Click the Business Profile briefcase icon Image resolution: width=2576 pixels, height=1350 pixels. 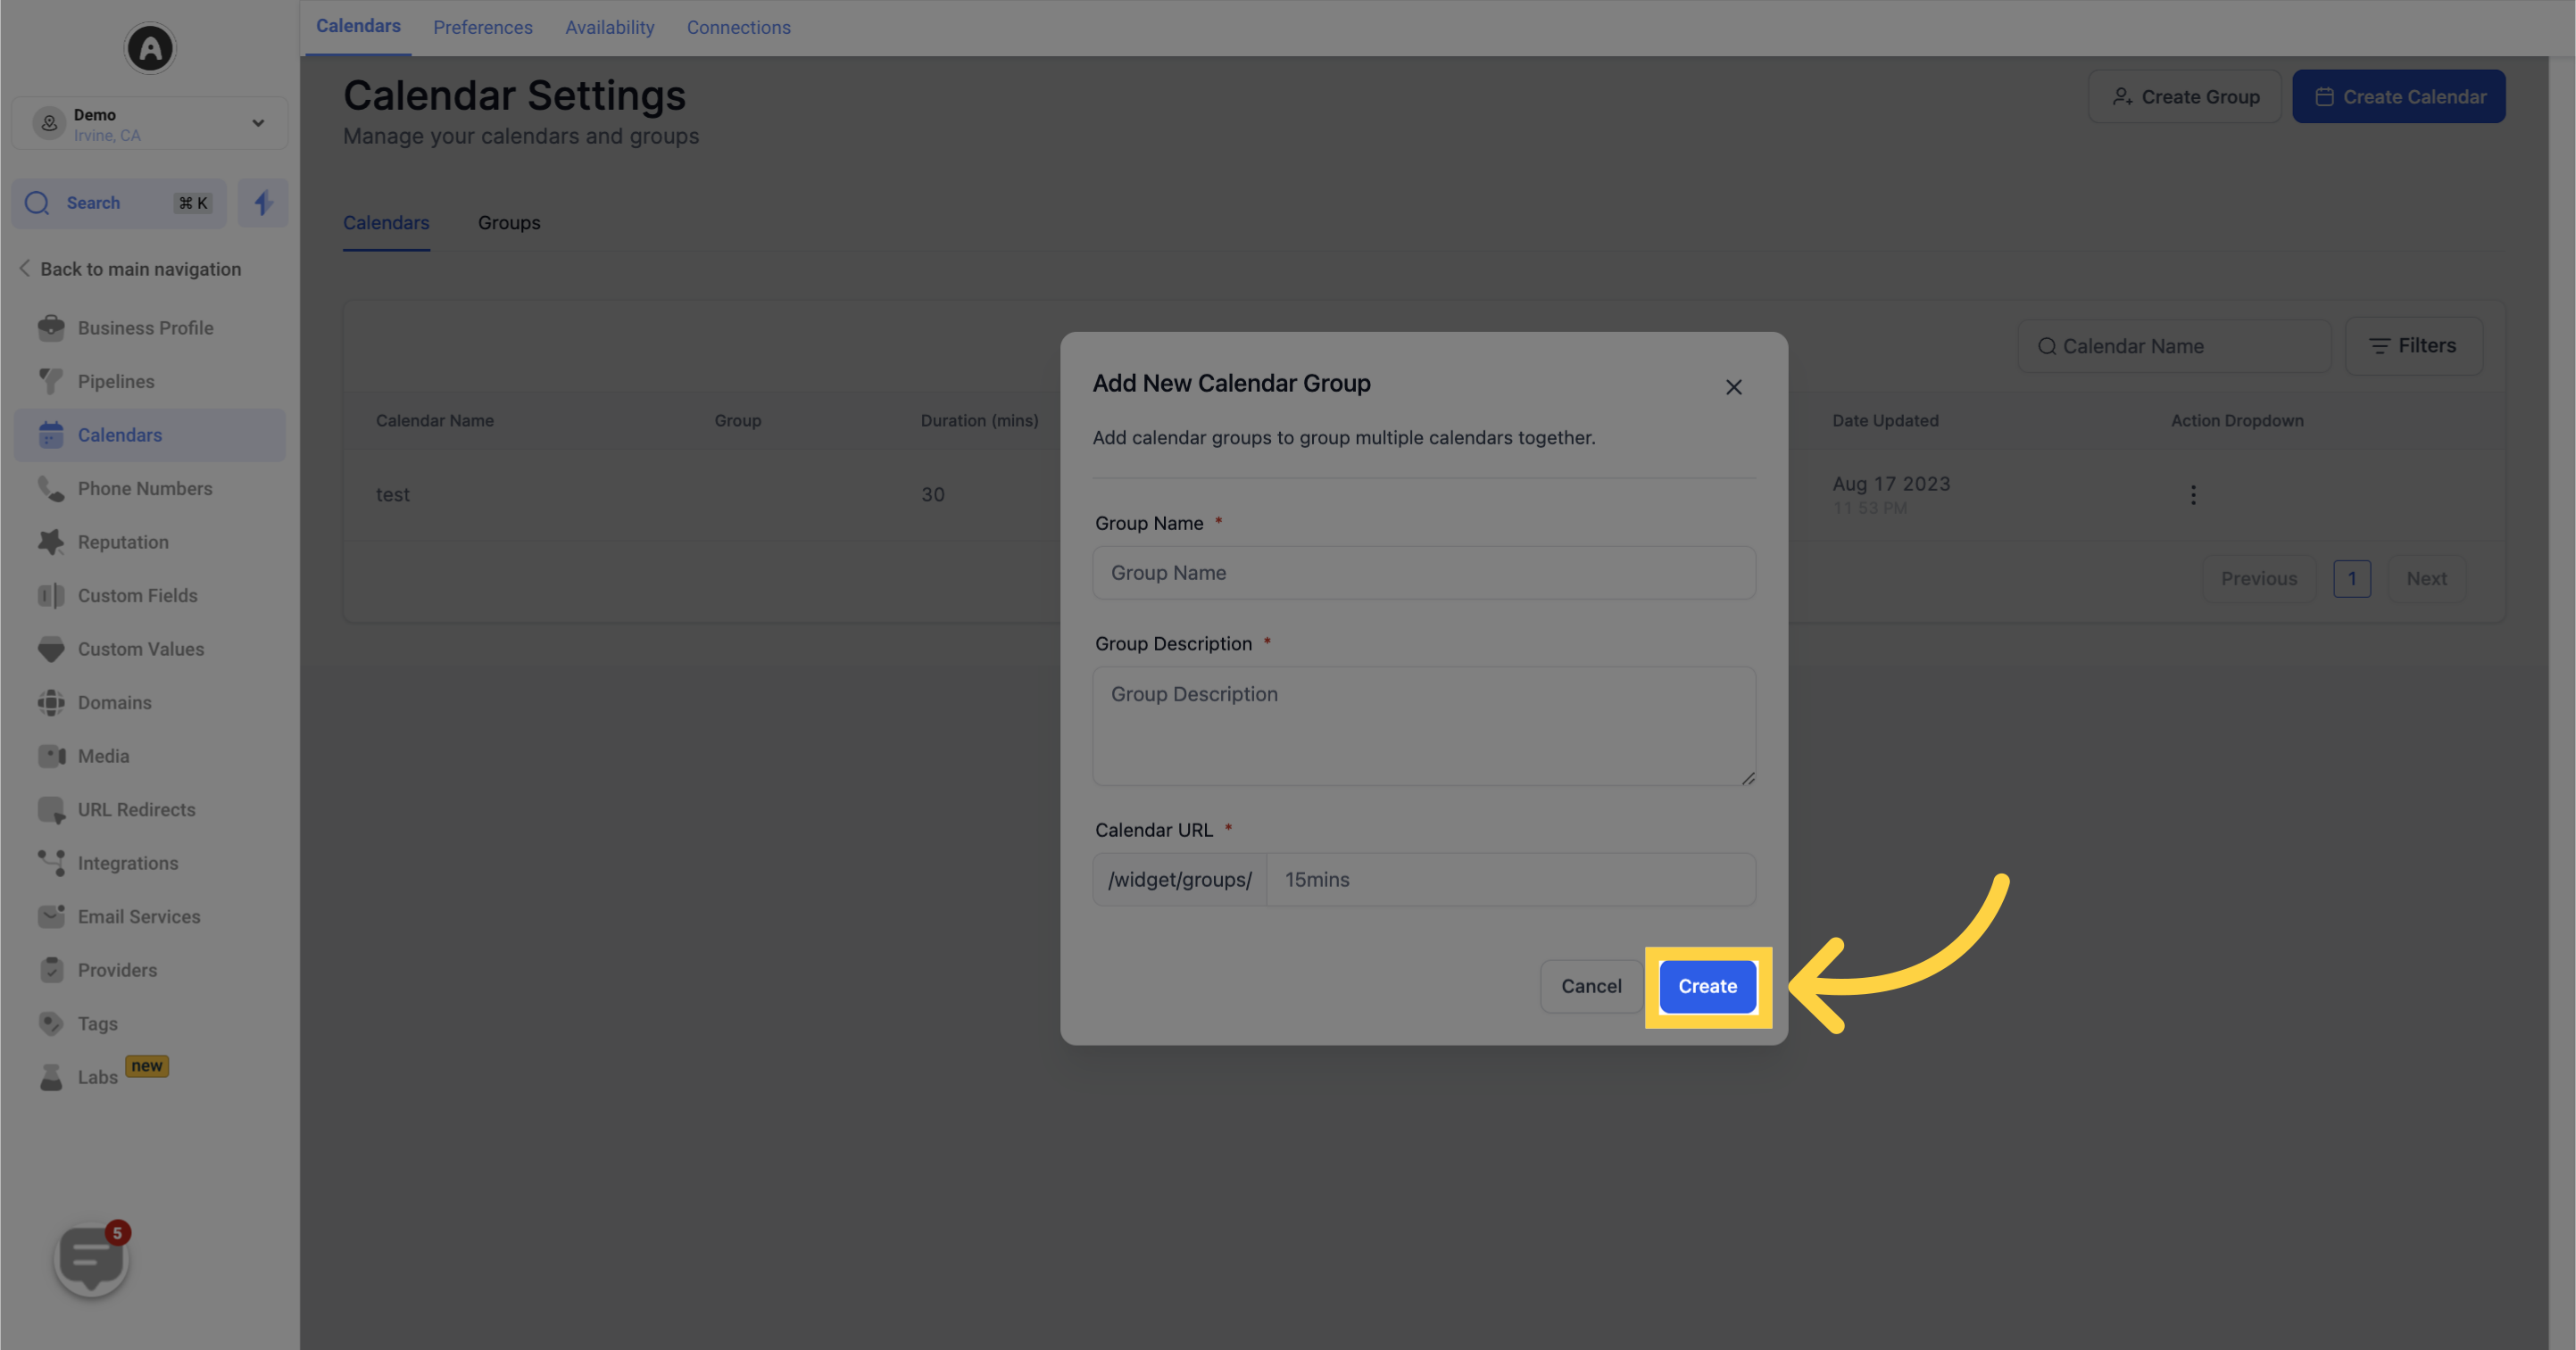(x=51, y=328)
